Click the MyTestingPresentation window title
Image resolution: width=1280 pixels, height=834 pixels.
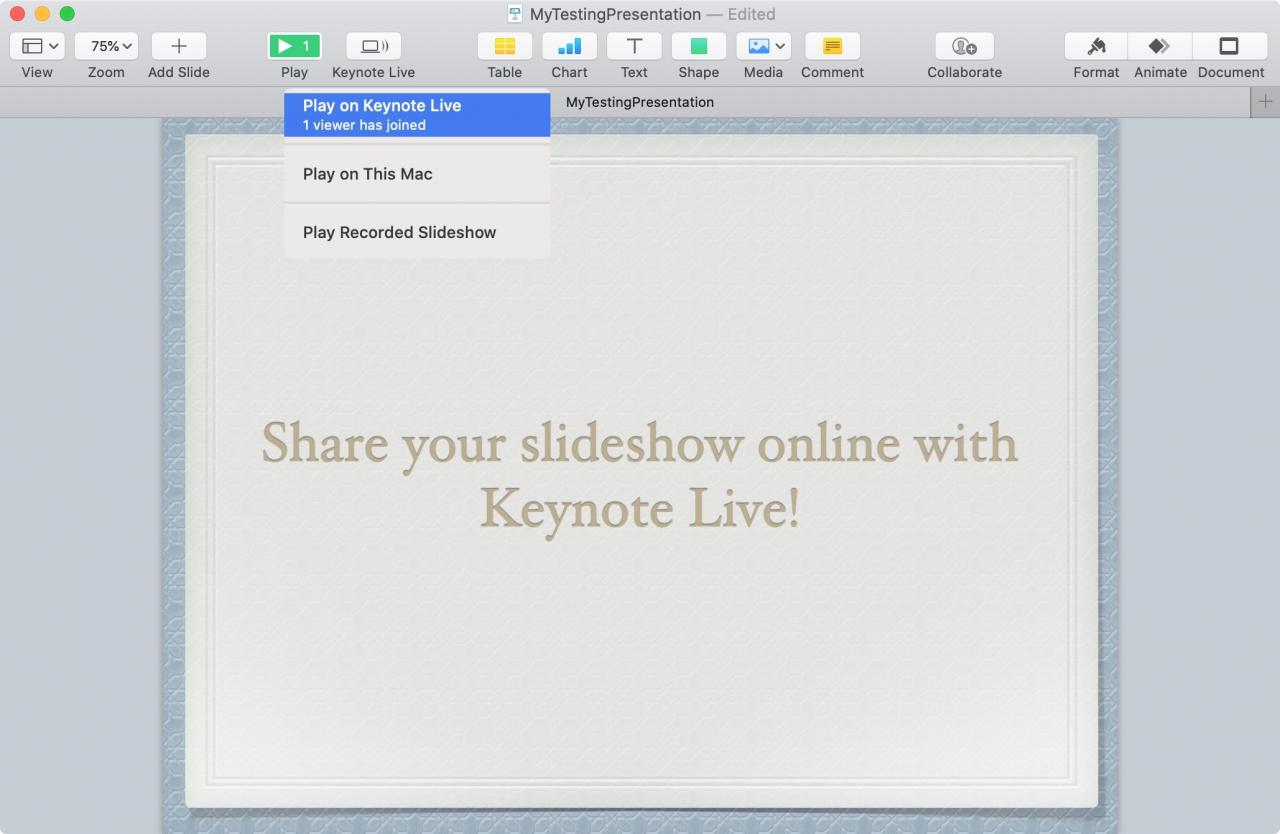pyautogui.click(x=615, y=14)
